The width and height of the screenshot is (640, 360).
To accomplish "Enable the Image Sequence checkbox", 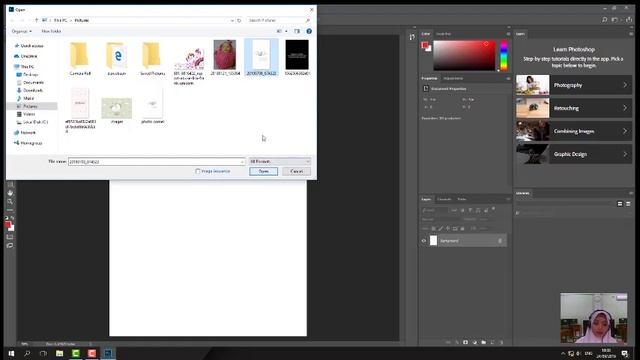I will coord(198,171).
